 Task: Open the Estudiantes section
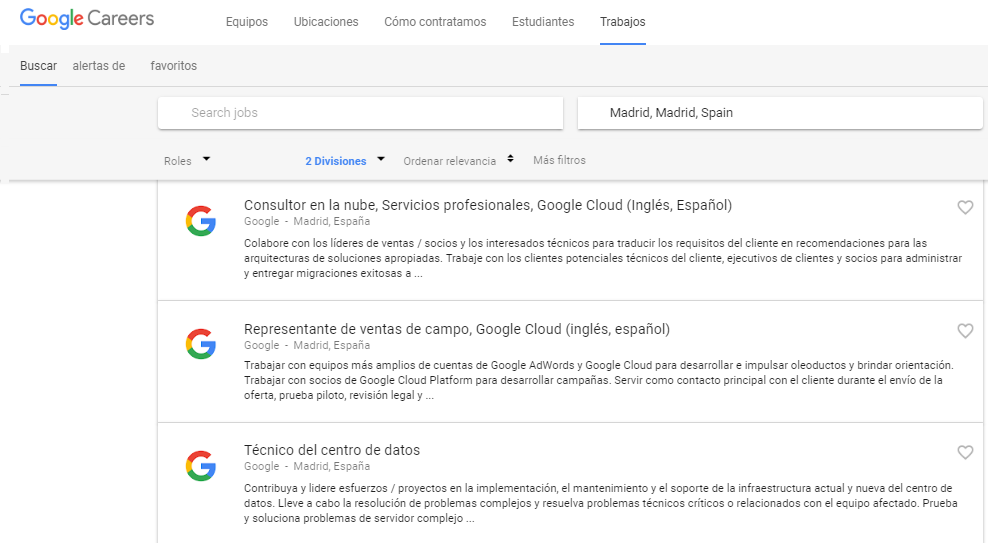pos(543,21)
